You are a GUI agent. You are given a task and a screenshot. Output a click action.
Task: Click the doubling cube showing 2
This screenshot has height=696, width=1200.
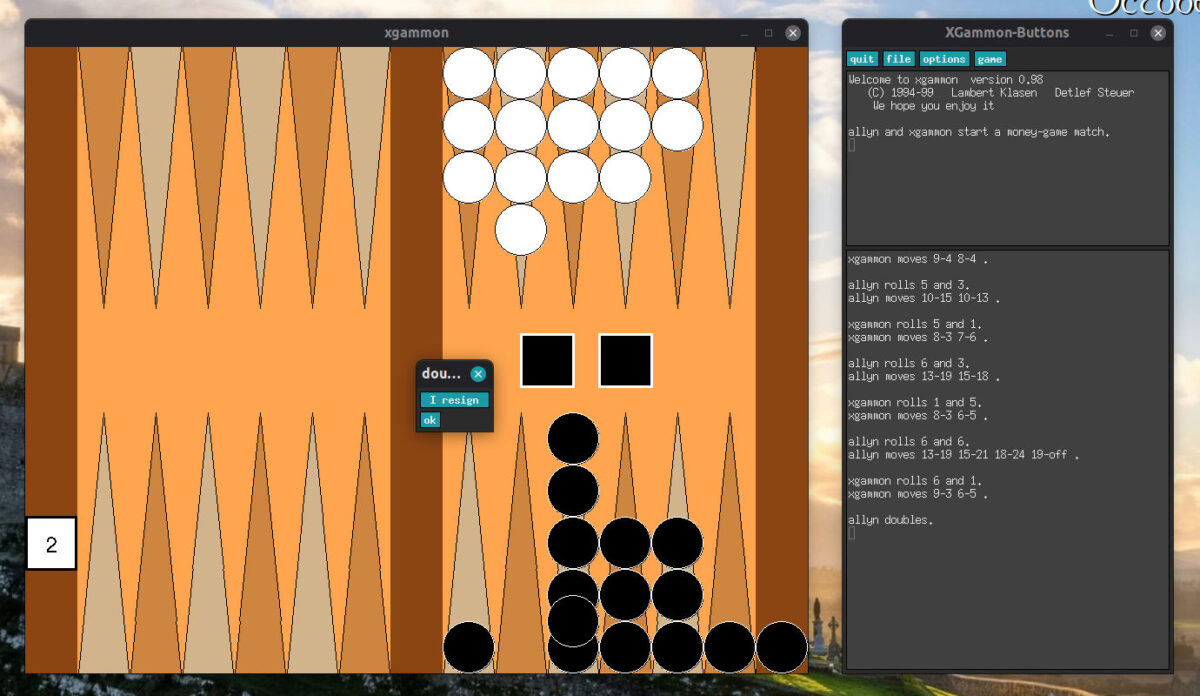click(x=51, y=544)
